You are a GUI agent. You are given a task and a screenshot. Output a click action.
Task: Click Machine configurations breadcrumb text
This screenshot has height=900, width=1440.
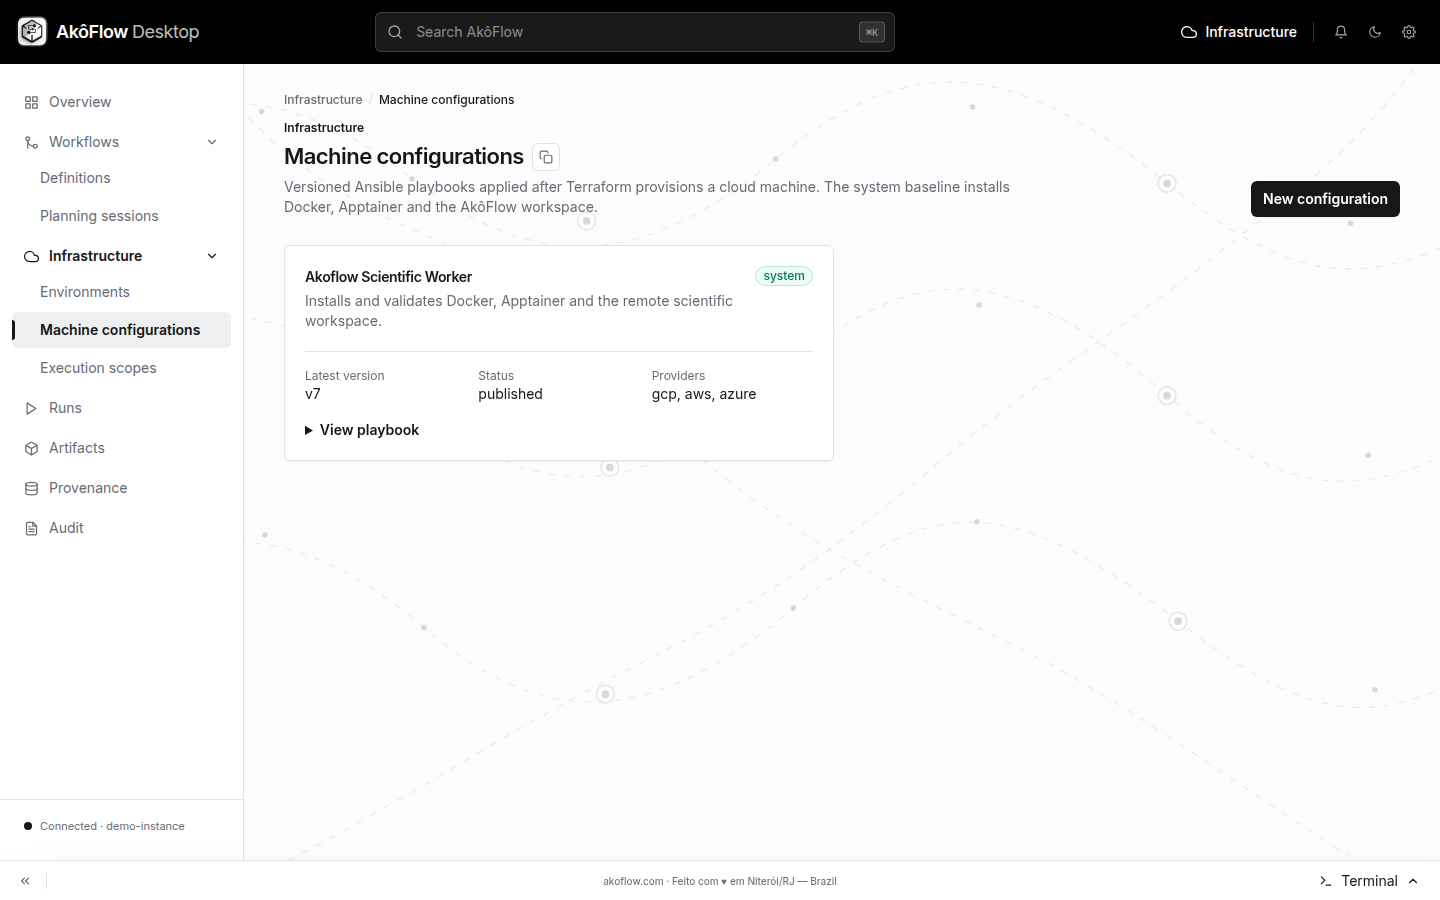[446, 100]
